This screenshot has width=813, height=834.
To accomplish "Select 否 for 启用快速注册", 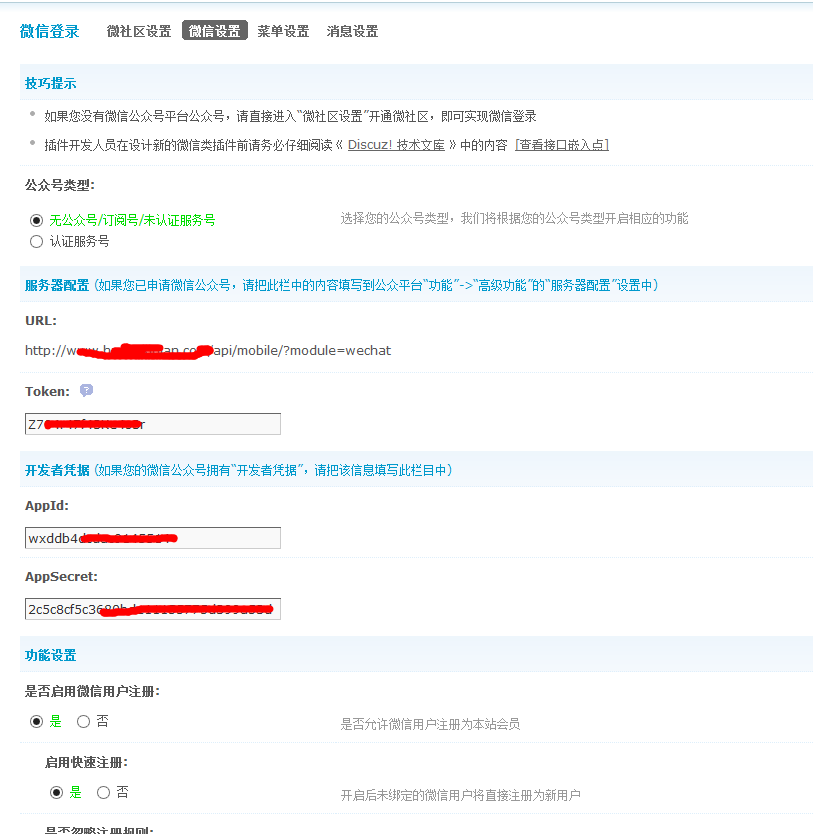I will 103,793.
